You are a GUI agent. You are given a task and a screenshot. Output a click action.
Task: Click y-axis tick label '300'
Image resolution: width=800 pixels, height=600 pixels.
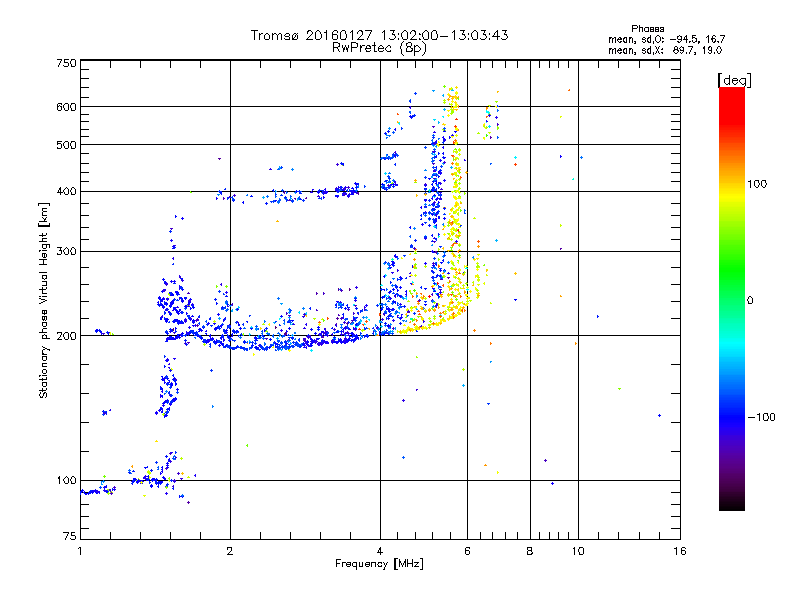click(66, 251)
